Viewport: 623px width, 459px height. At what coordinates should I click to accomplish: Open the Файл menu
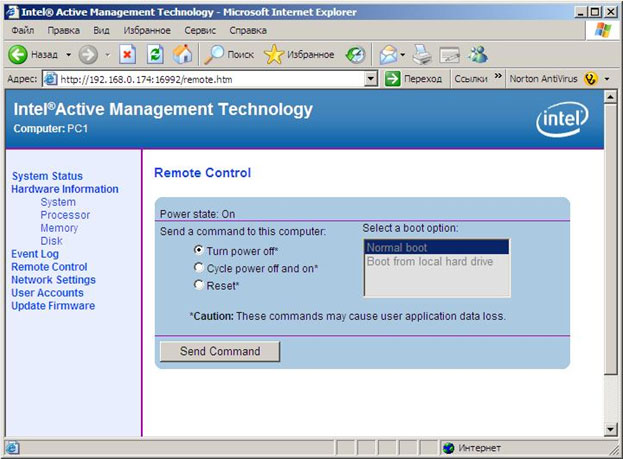tap(22, 30)
